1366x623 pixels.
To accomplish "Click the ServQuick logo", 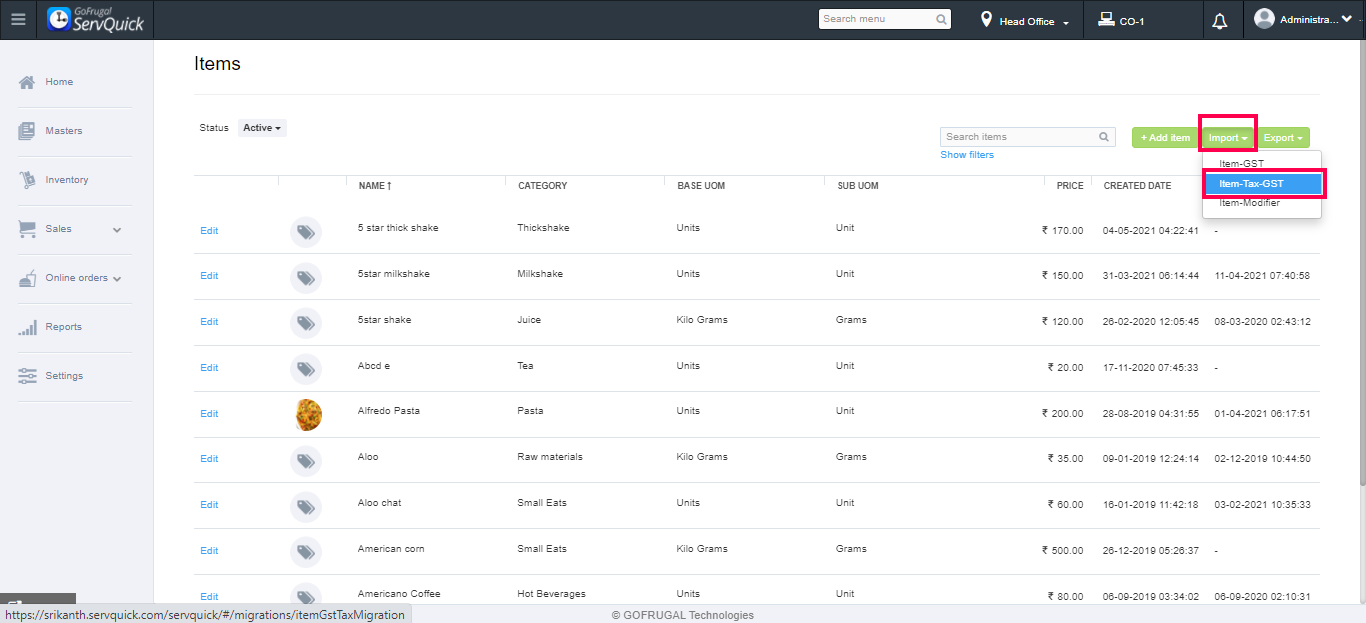I will point(96,19).
